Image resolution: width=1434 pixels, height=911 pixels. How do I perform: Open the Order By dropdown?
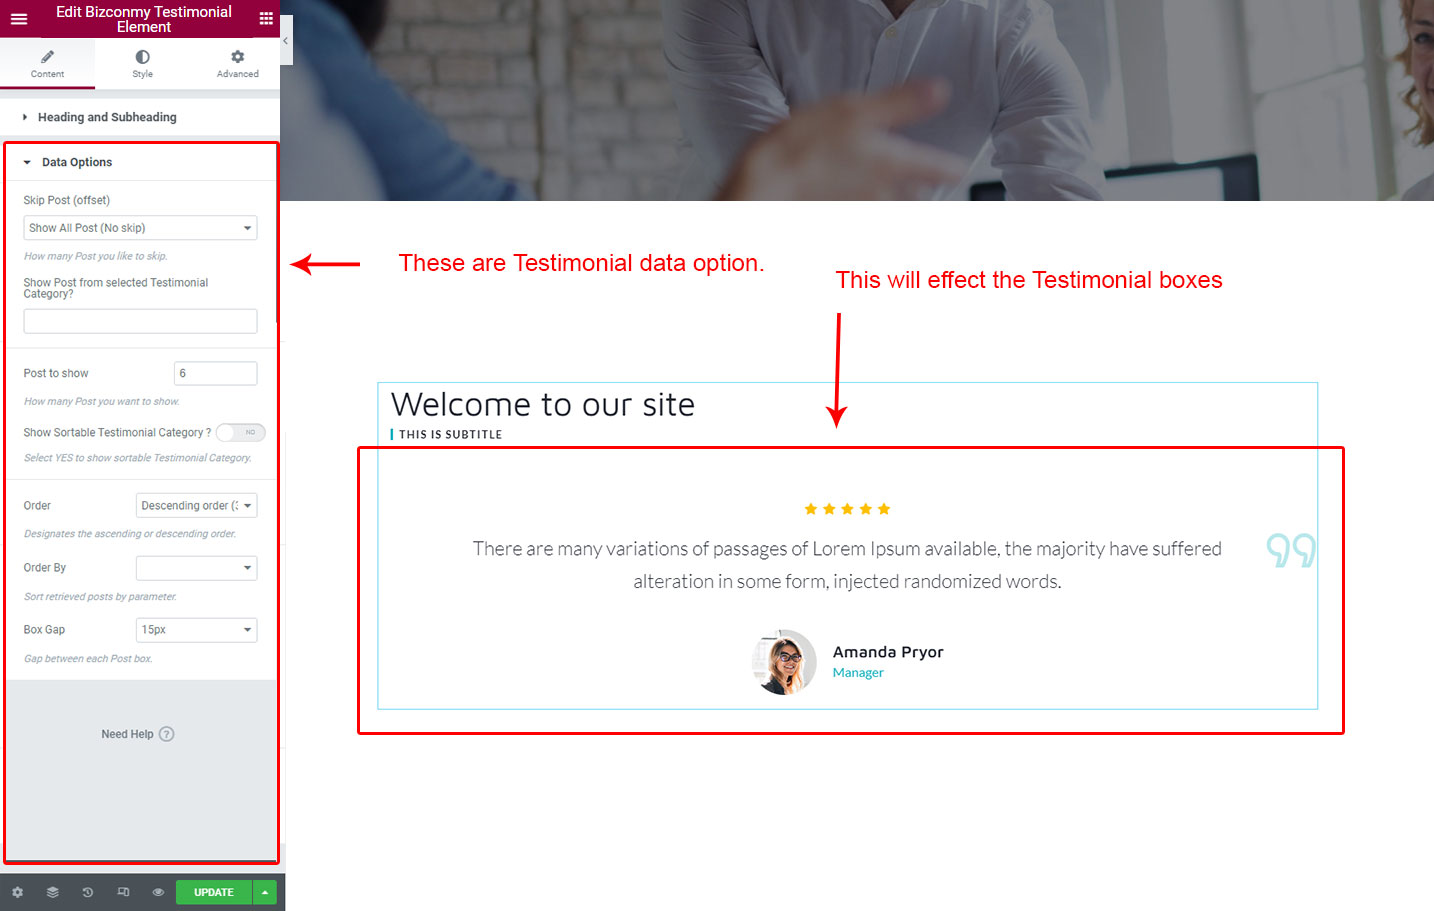(196, 568)
